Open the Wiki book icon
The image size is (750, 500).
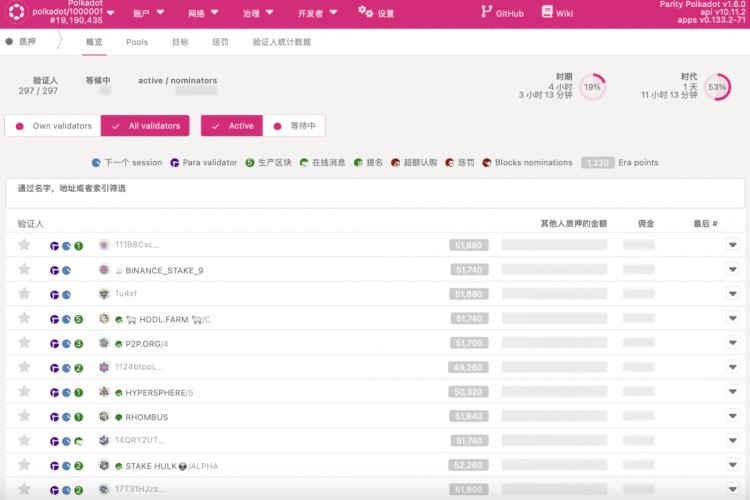[547, 12]
